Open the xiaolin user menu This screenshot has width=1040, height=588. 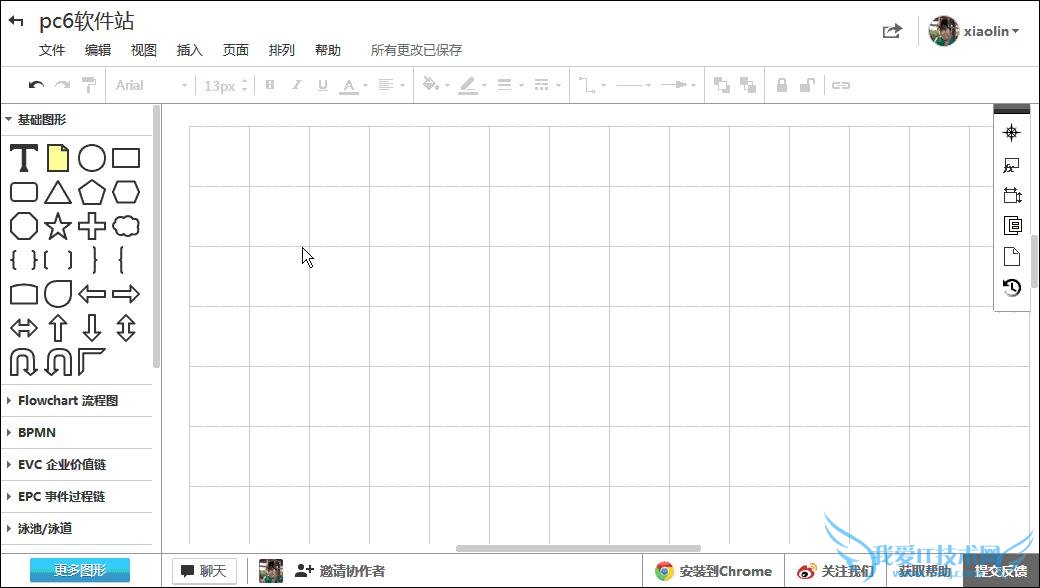tap(974, 31)
